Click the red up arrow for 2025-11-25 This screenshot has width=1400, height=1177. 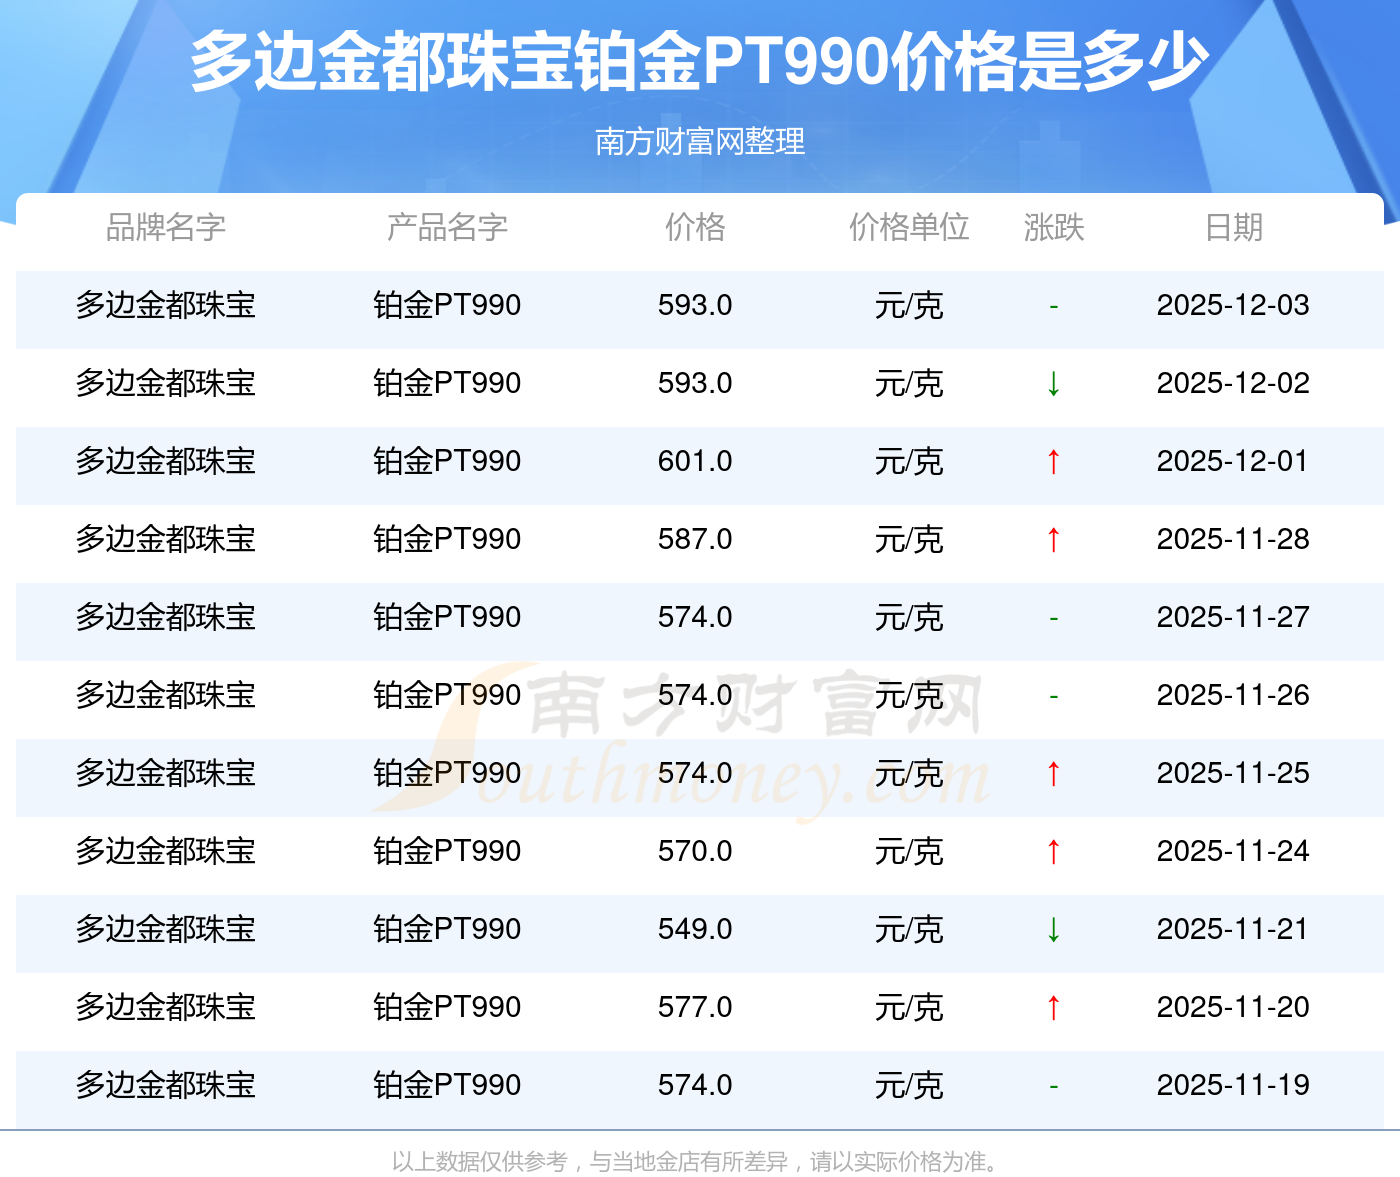(x=1053, y=774)
